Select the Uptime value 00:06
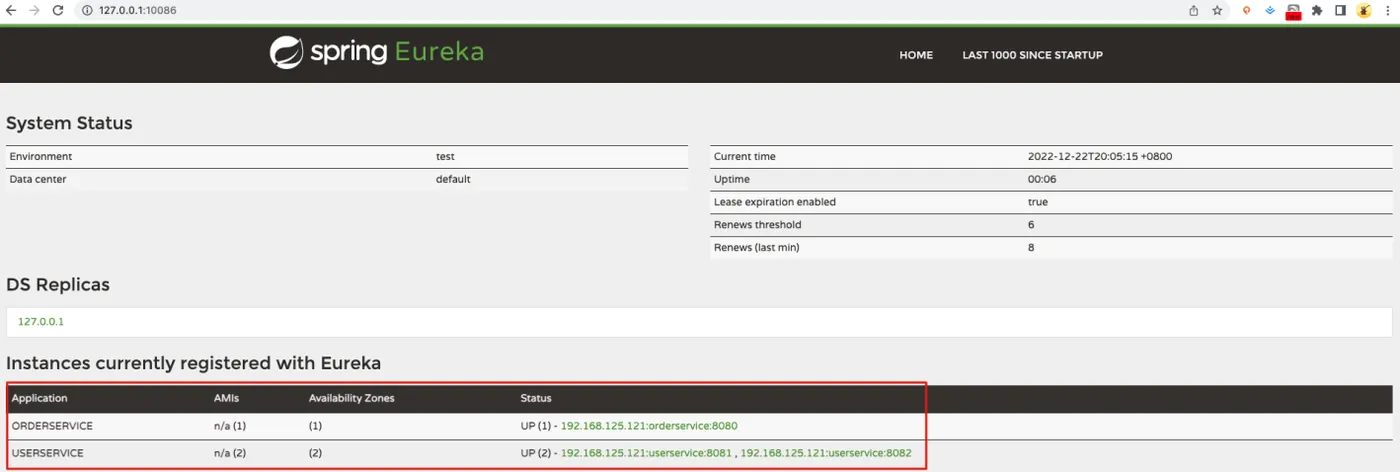1400x472 pixels. coord(1042,179)
